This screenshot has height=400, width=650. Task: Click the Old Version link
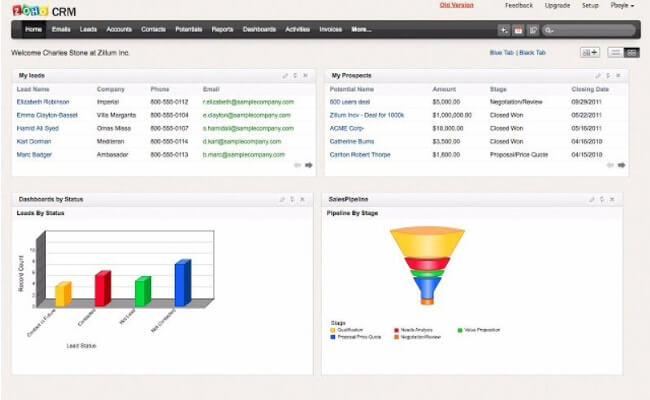pyautogui.click(x=456, y=5)
